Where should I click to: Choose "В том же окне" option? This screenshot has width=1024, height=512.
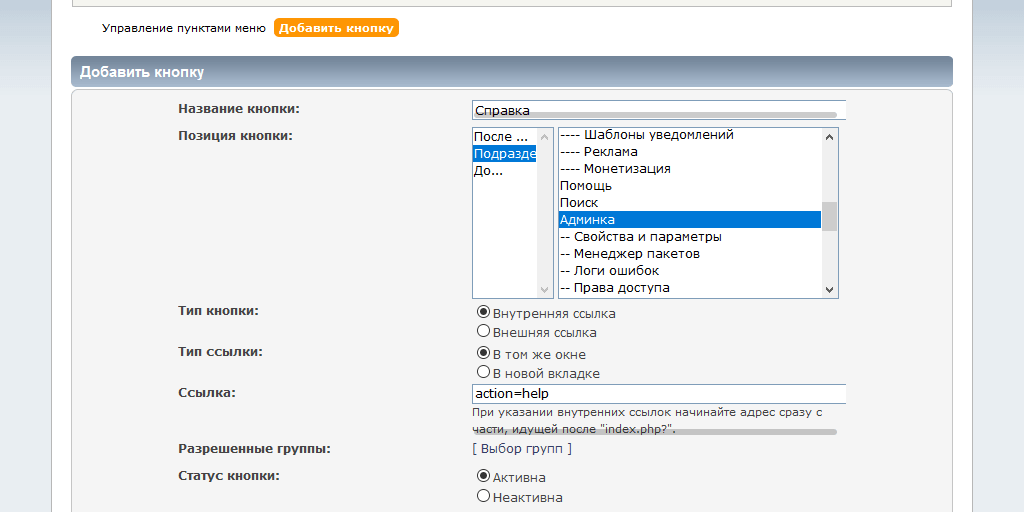coord(484,353)
